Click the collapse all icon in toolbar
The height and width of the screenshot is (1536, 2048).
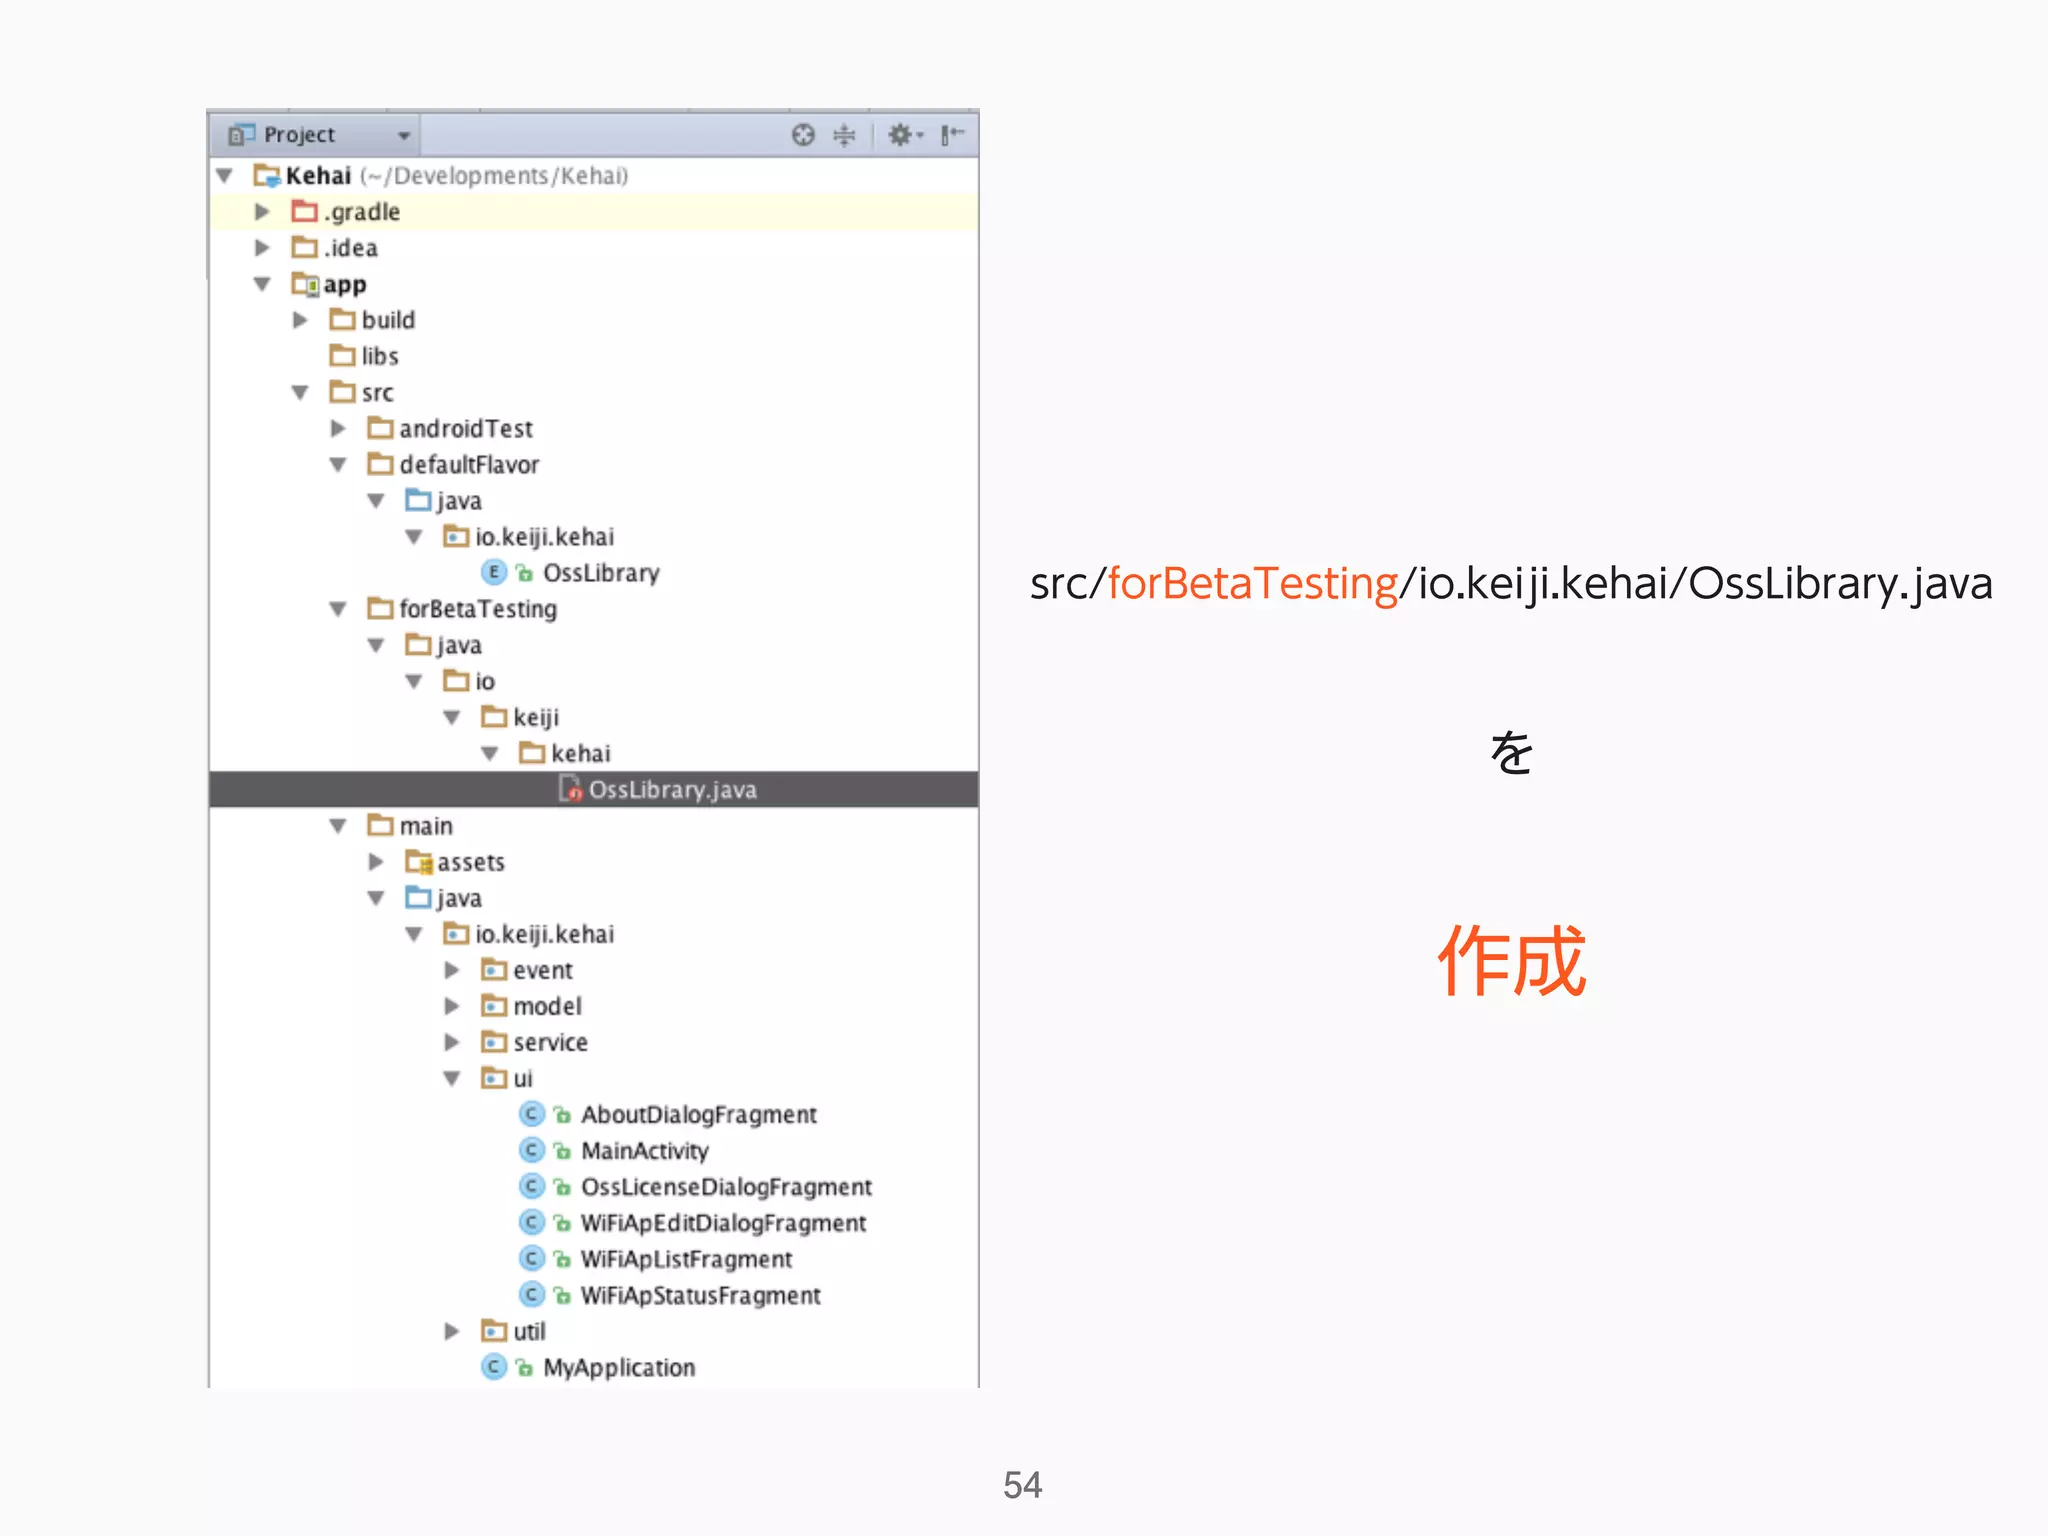coord(845,135)
